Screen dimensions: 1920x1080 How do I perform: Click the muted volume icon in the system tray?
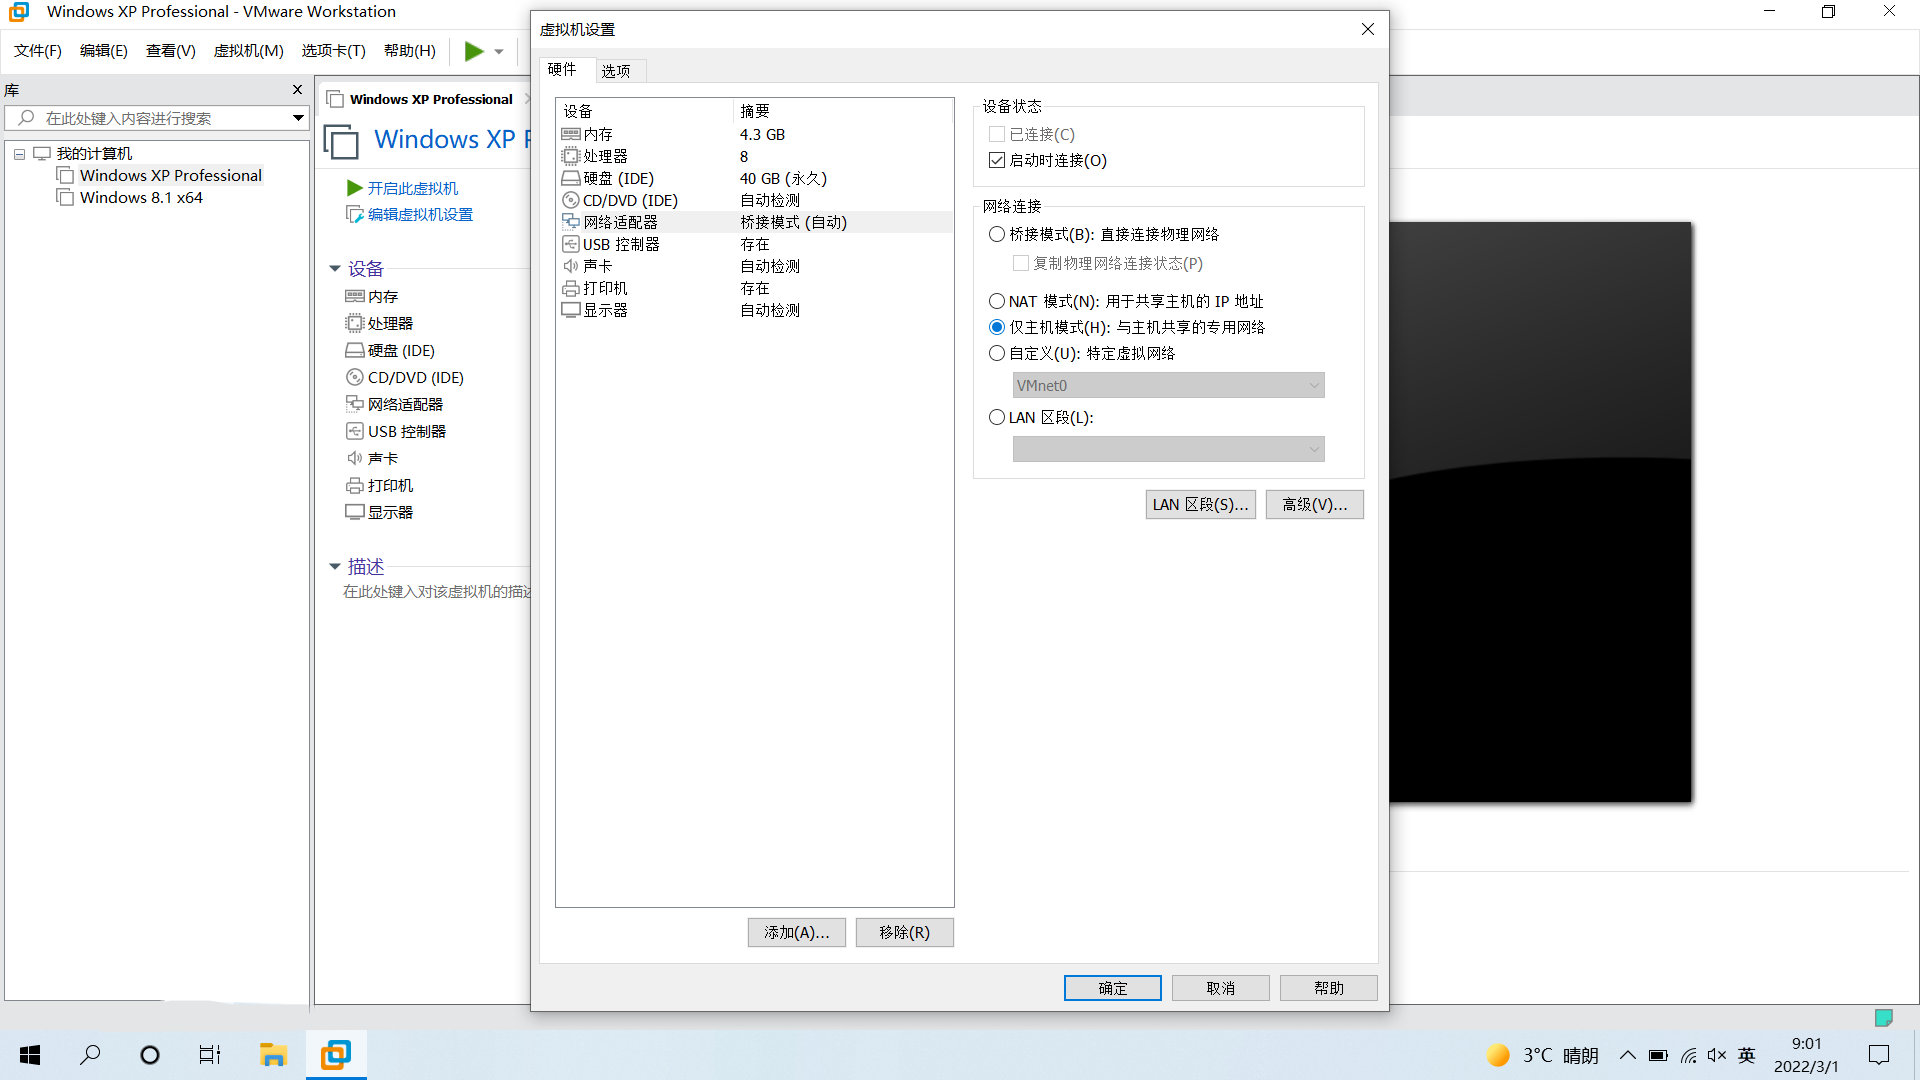tap(1717, 1055)
